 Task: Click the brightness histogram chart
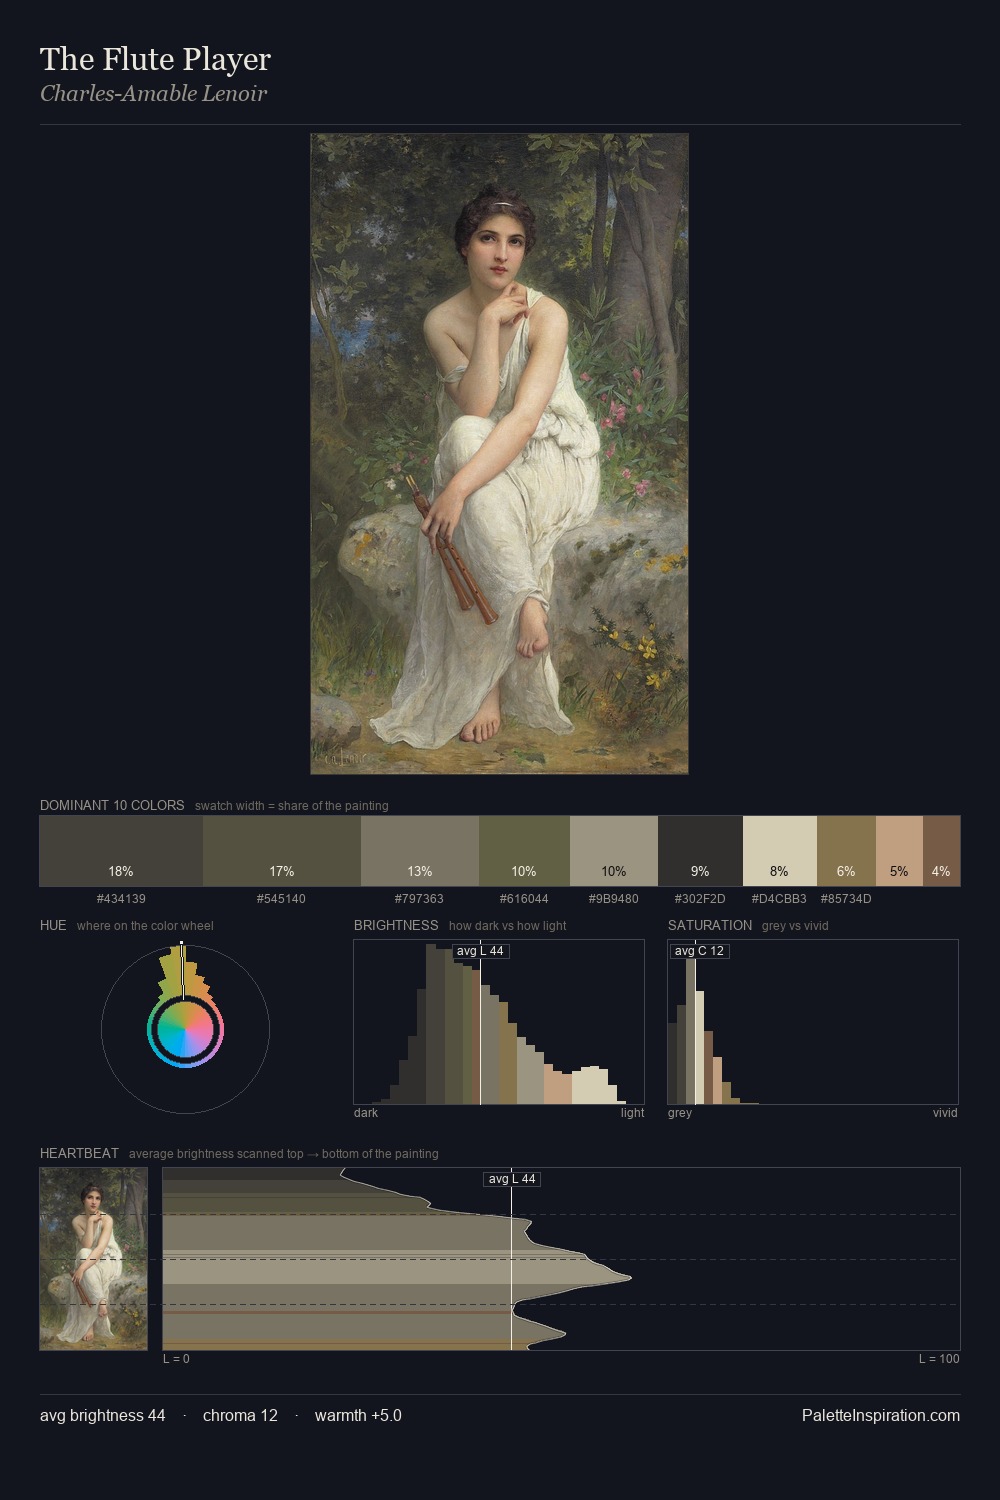pos(499,1022)
